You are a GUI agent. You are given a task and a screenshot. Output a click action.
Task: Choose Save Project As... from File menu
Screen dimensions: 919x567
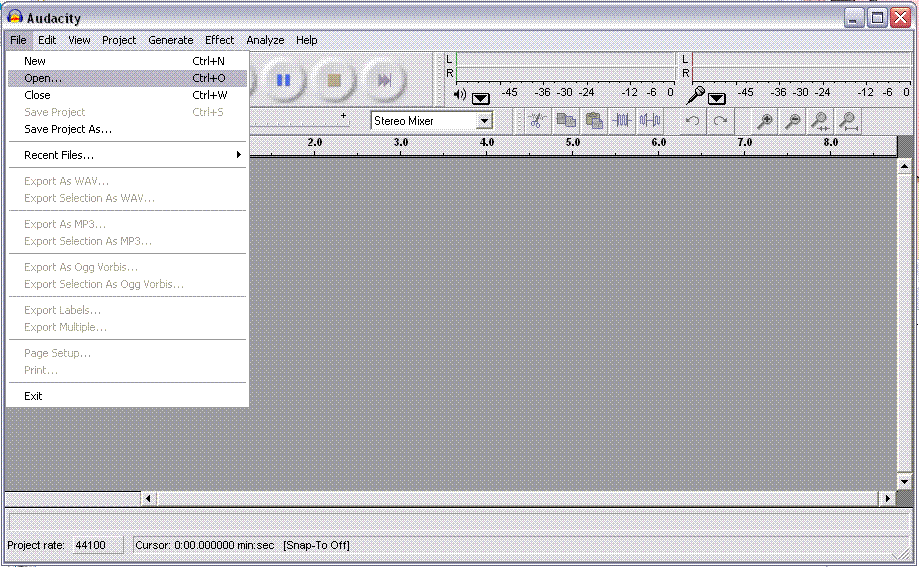[68, 129]
